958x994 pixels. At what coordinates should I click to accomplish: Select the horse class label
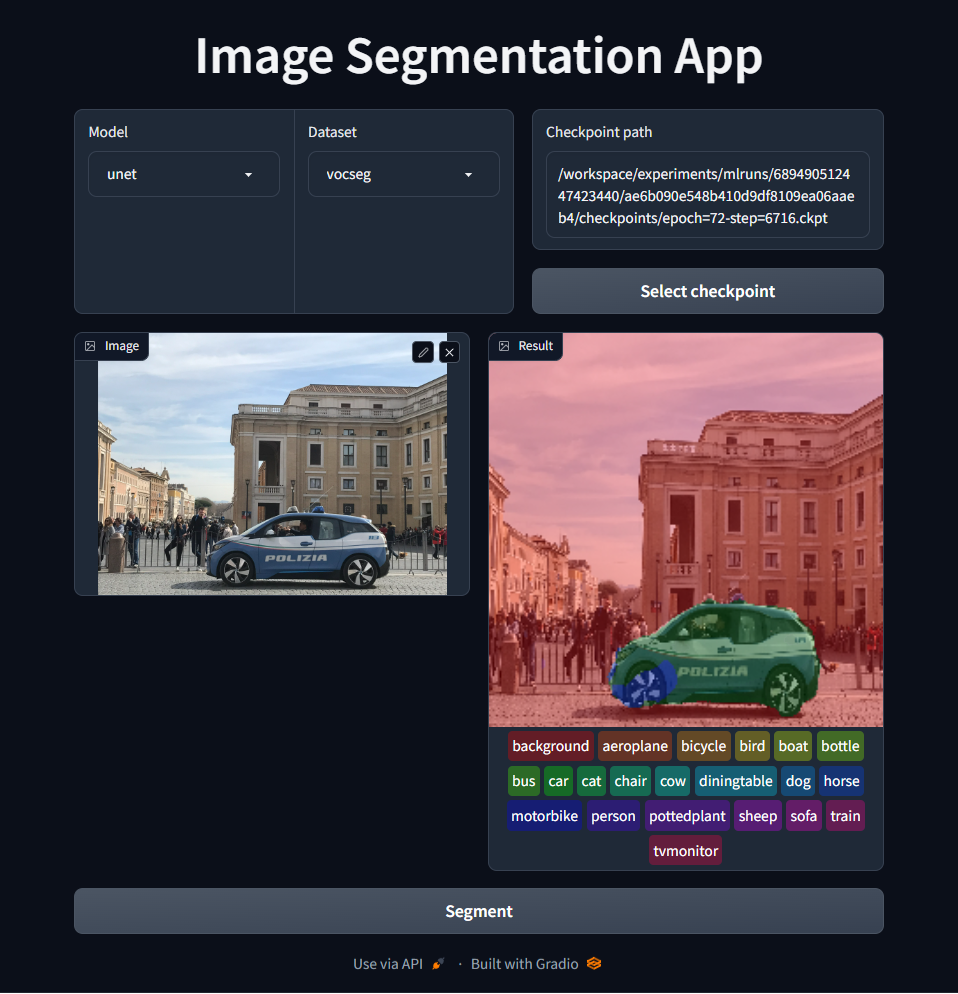point(841,781)
